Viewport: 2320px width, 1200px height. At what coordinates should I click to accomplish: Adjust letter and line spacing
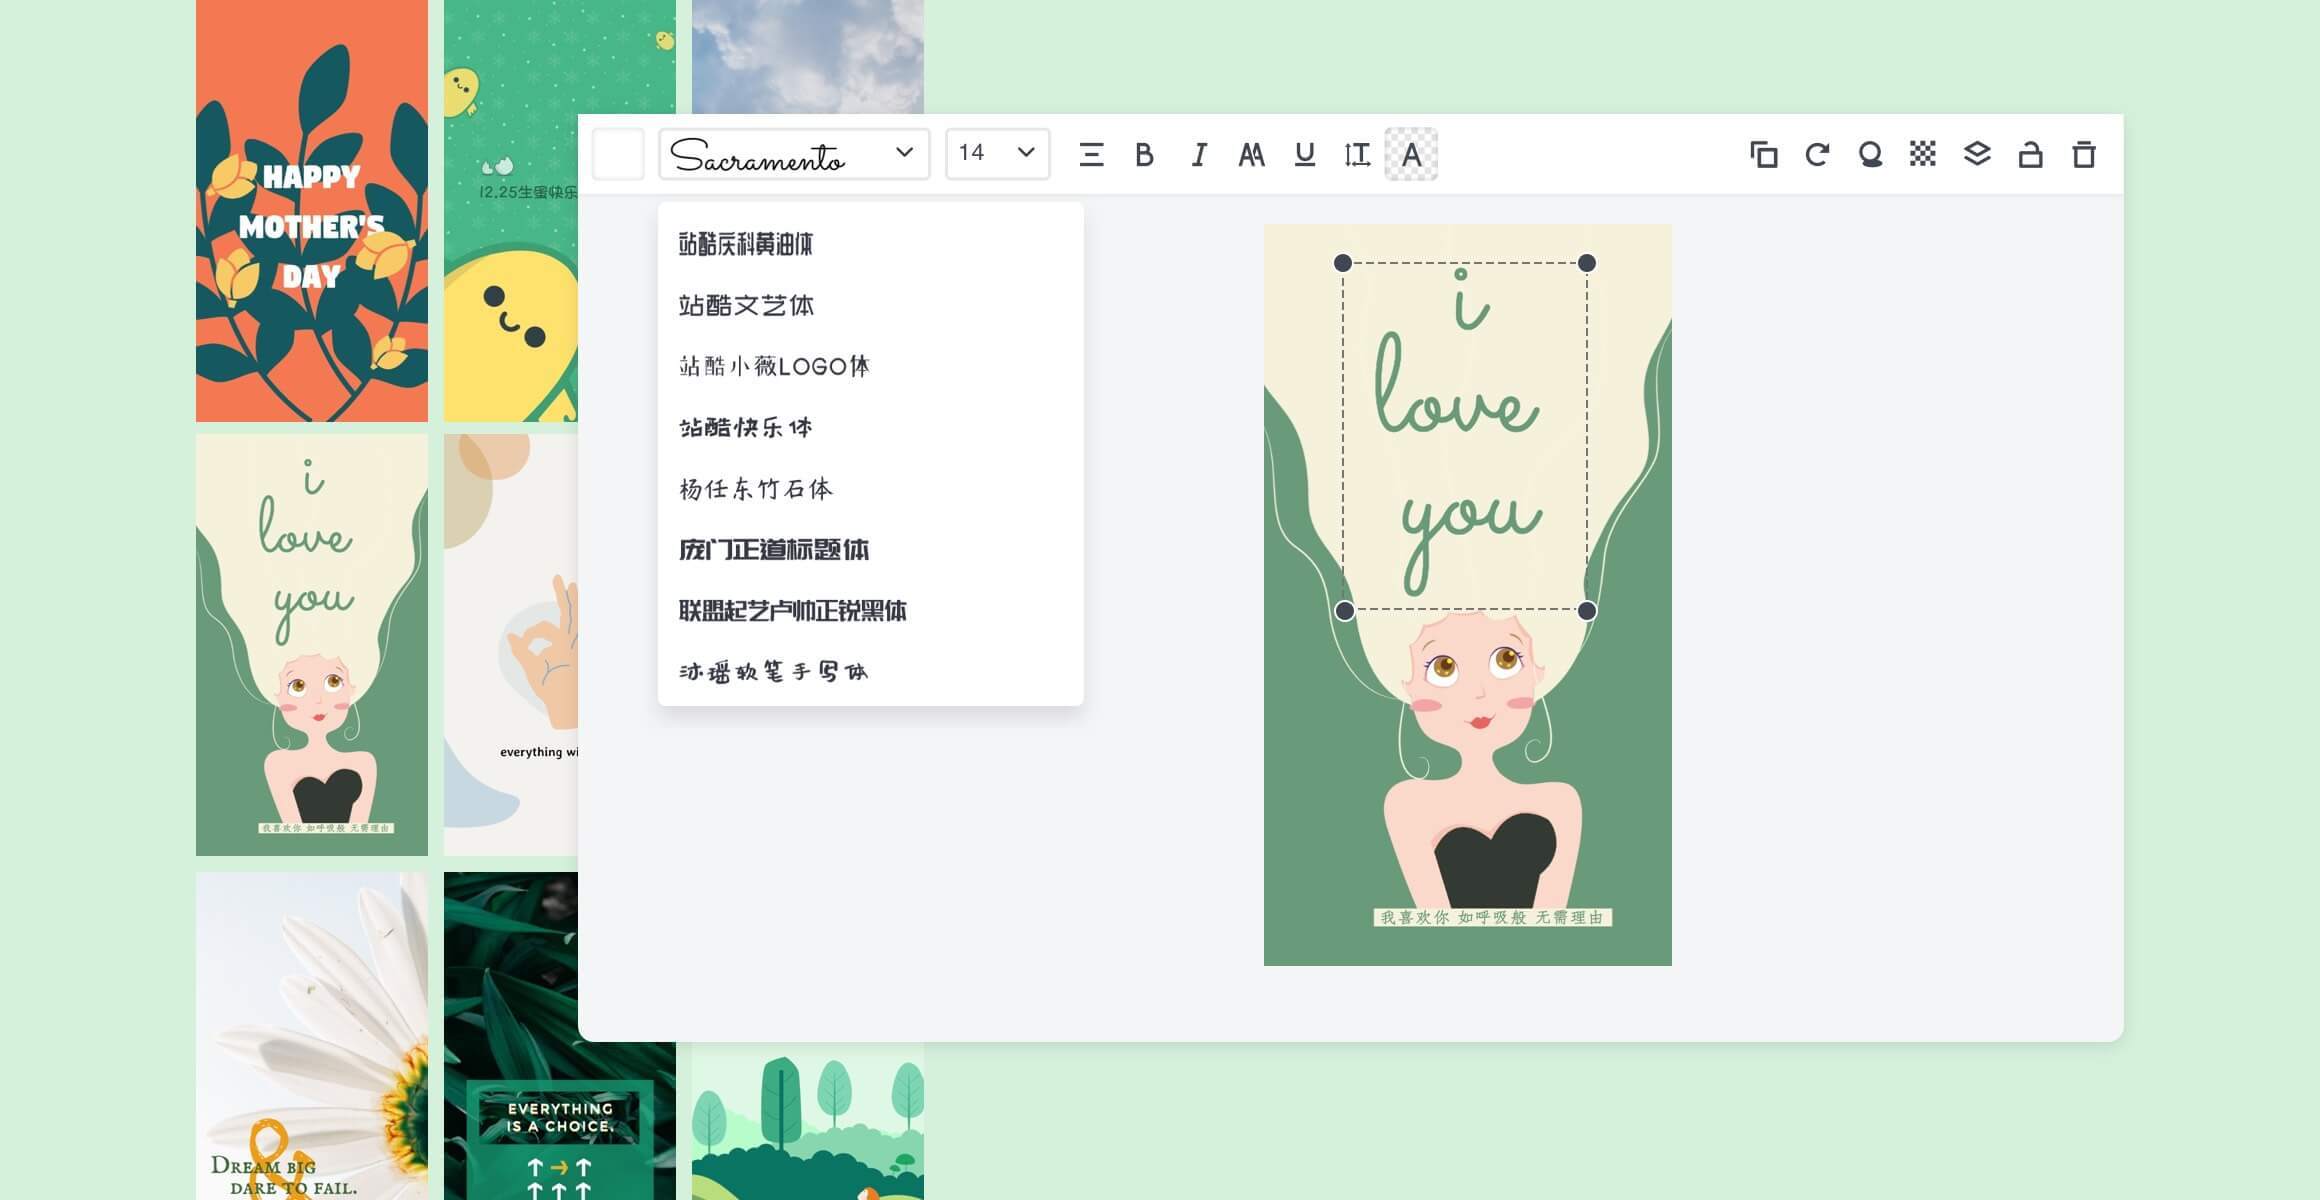point(1357,155)
